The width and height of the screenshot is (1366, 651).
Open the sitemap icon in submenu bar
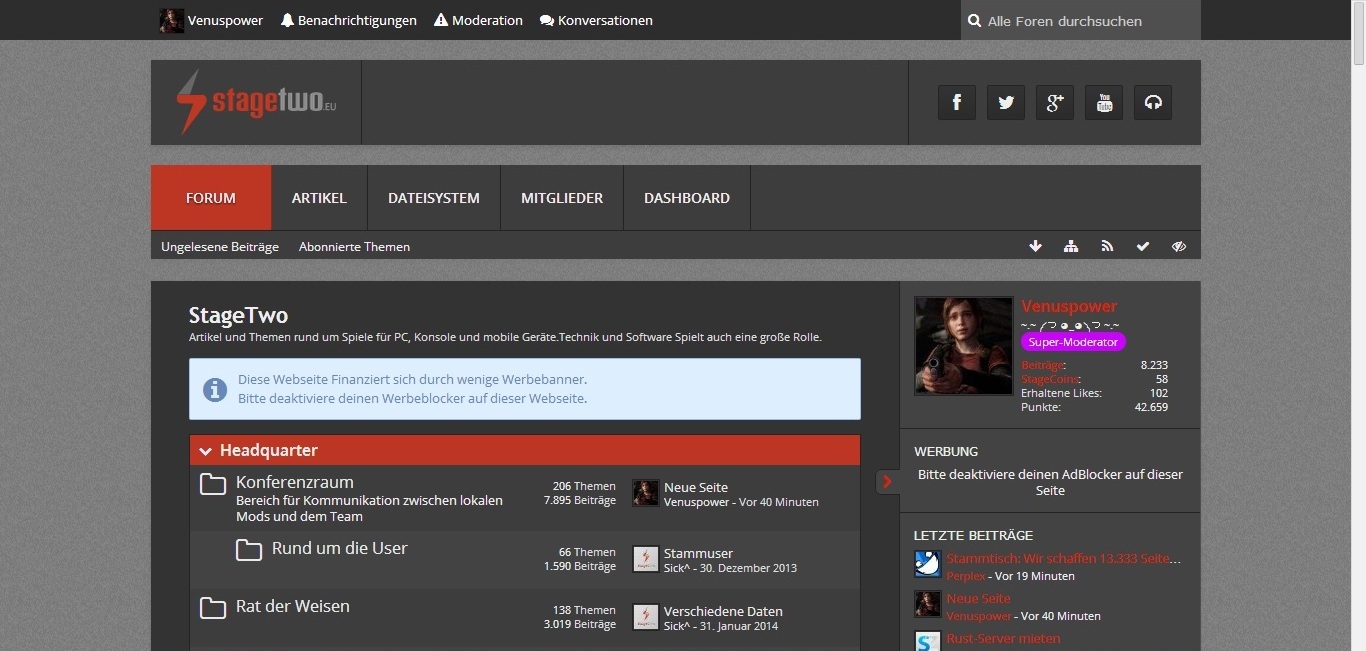click(x=1071, y=246)
